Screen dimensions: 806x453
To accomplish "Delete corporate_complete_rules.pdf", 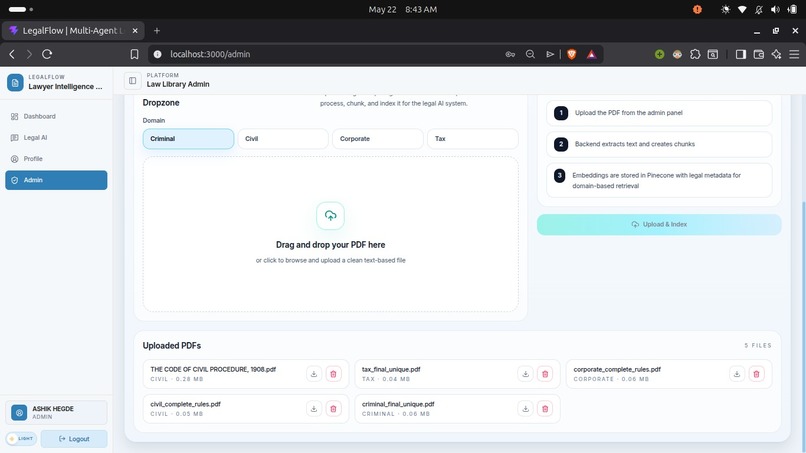I will point(756,374).
